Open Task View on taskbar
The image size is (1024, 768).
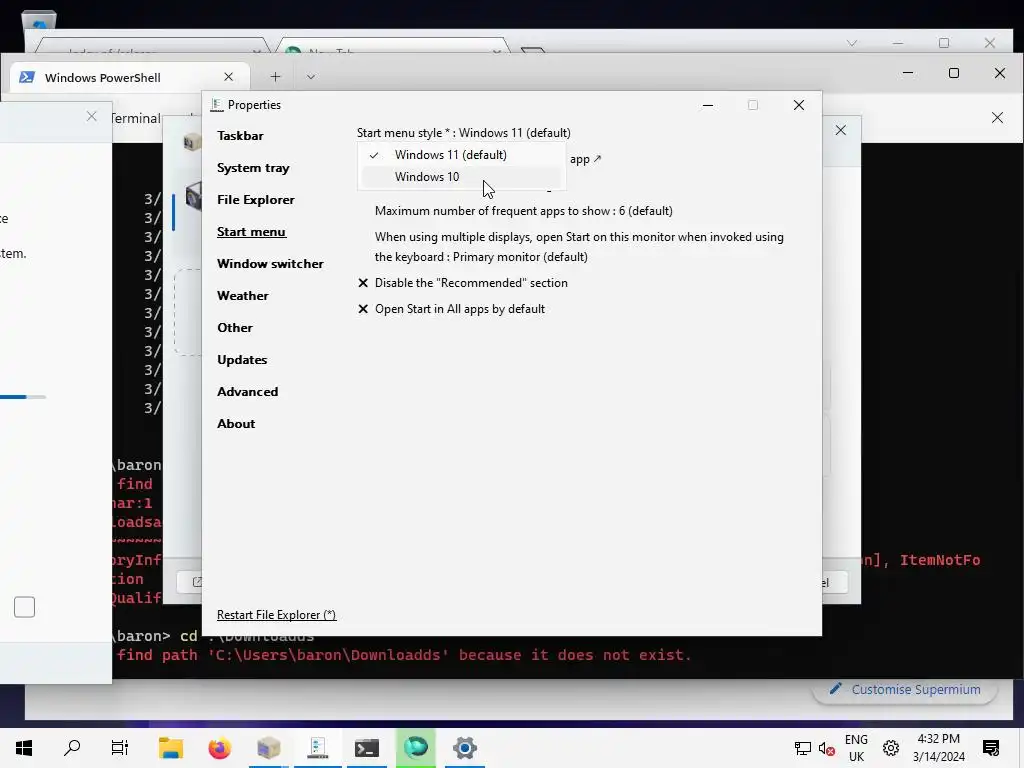[120, 748]
